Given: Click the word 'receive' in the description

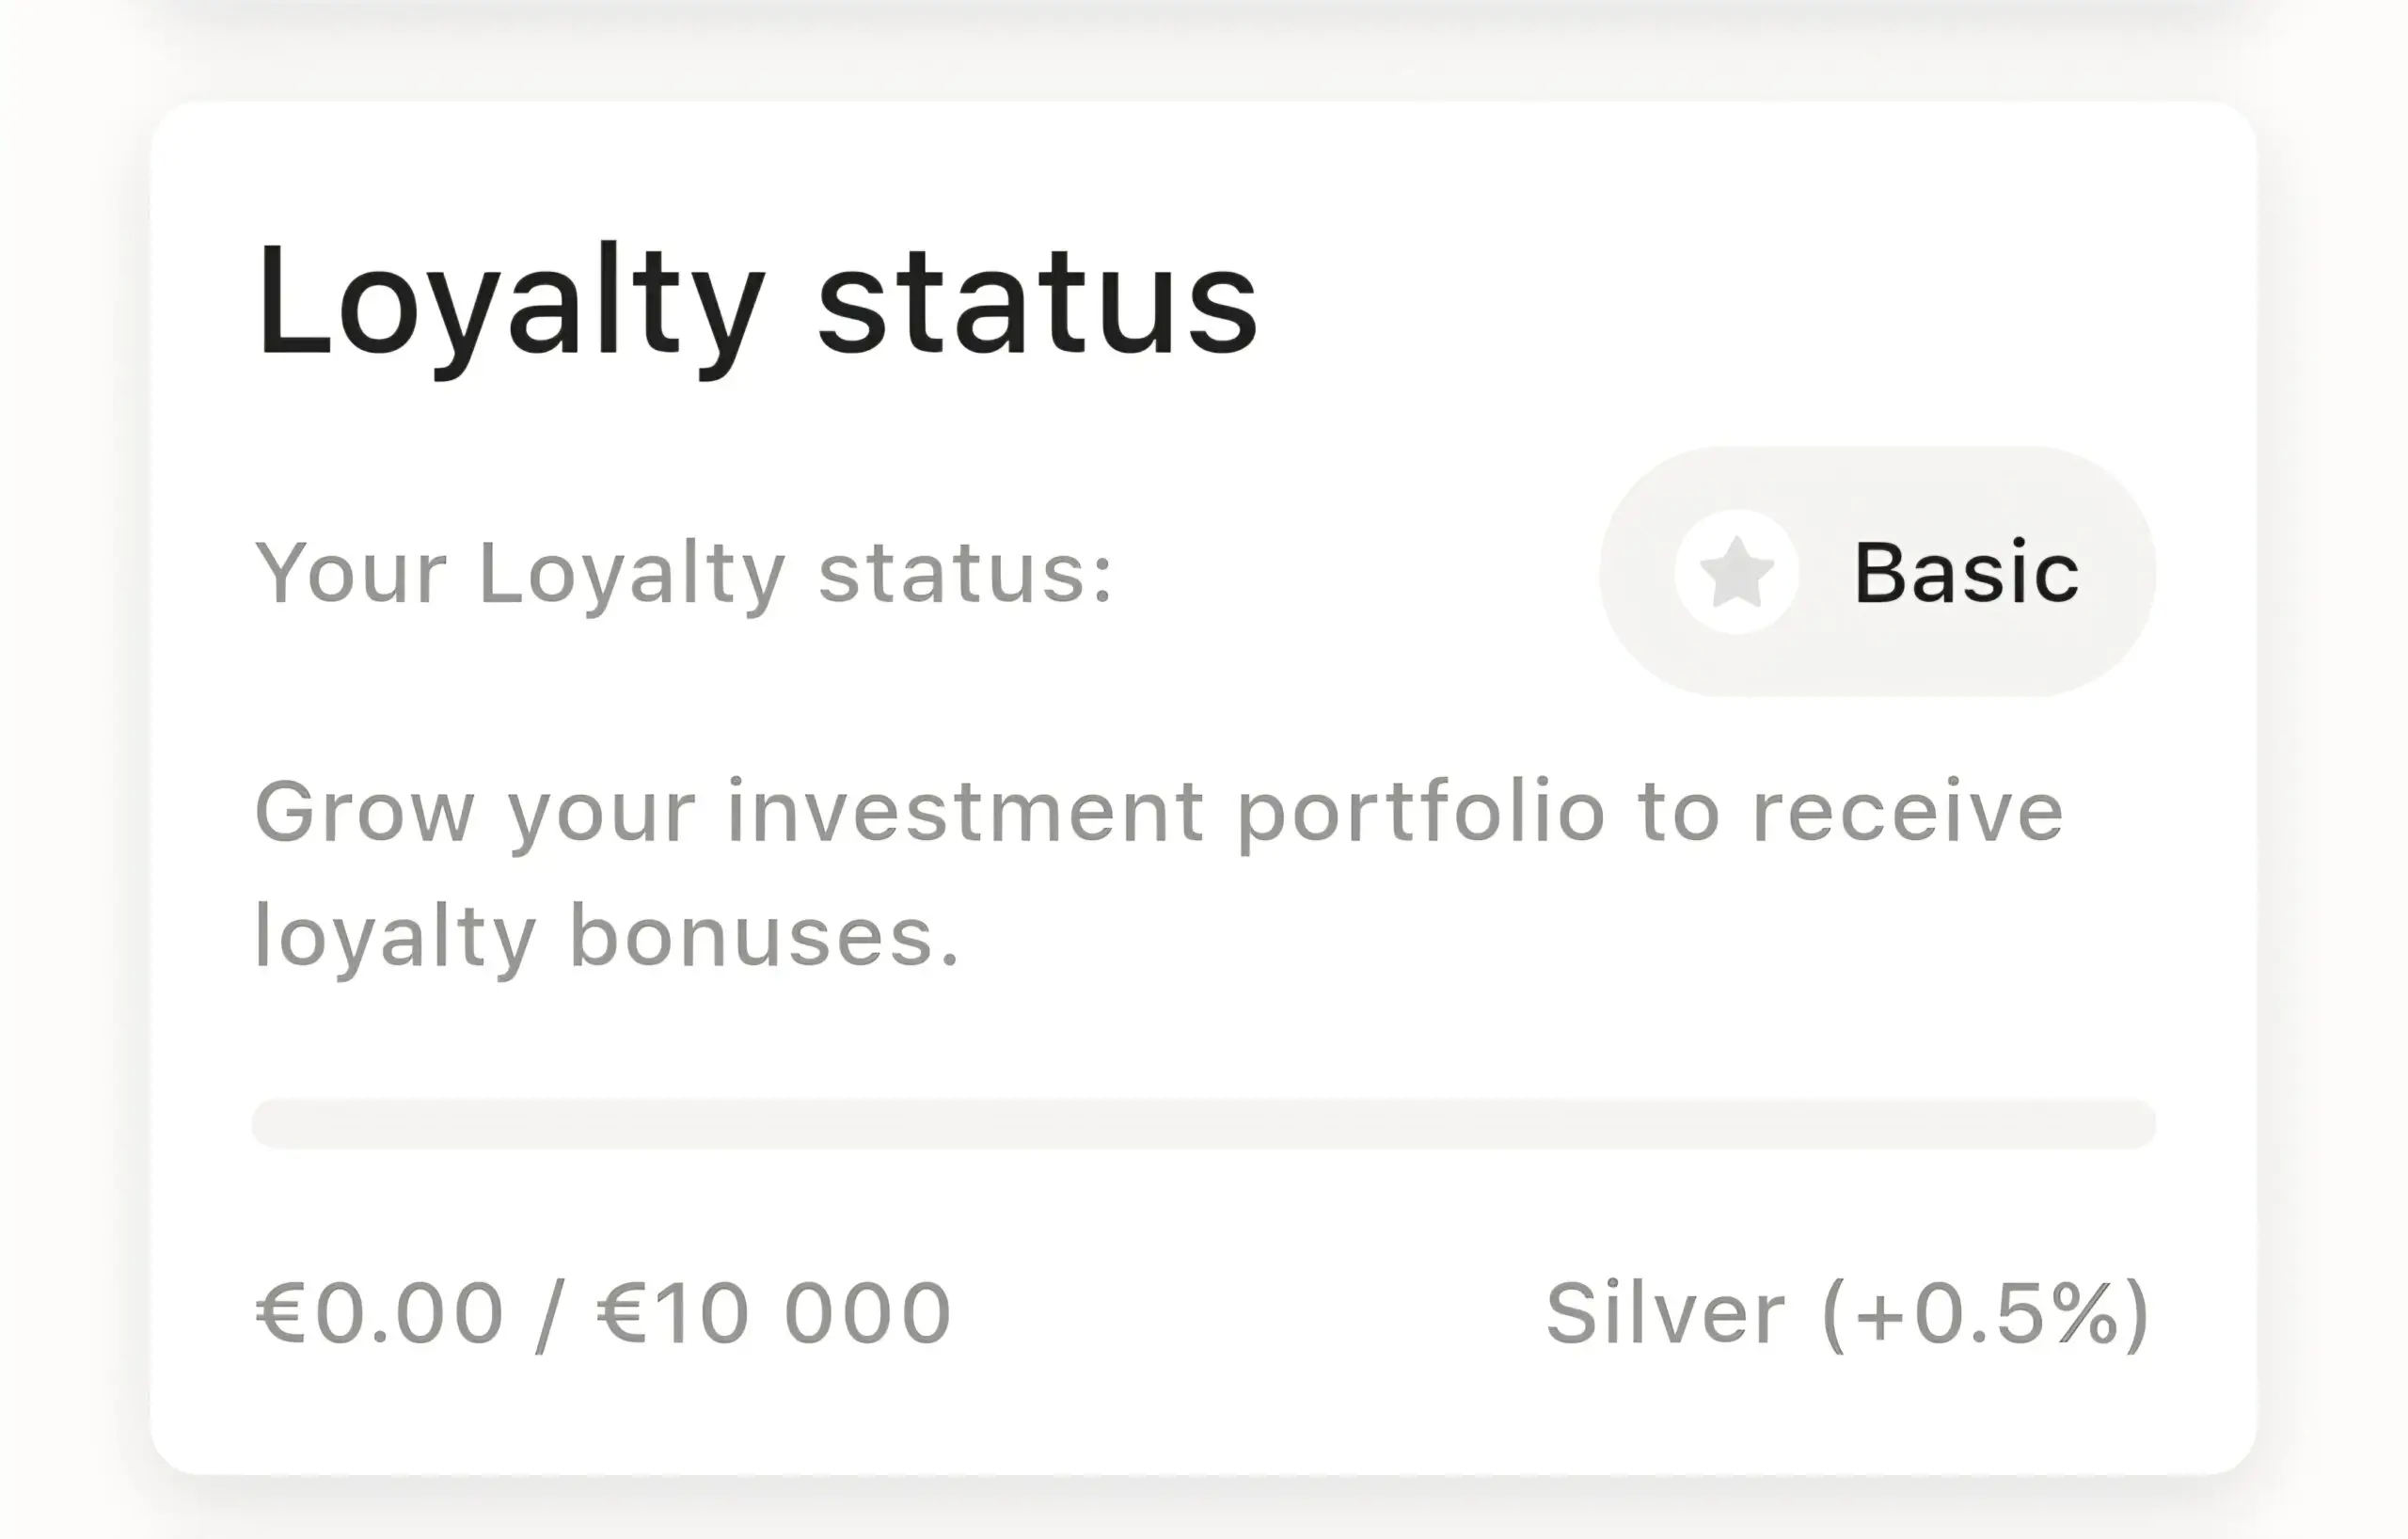Looking at the screenshot, I should coord(1908,812).
